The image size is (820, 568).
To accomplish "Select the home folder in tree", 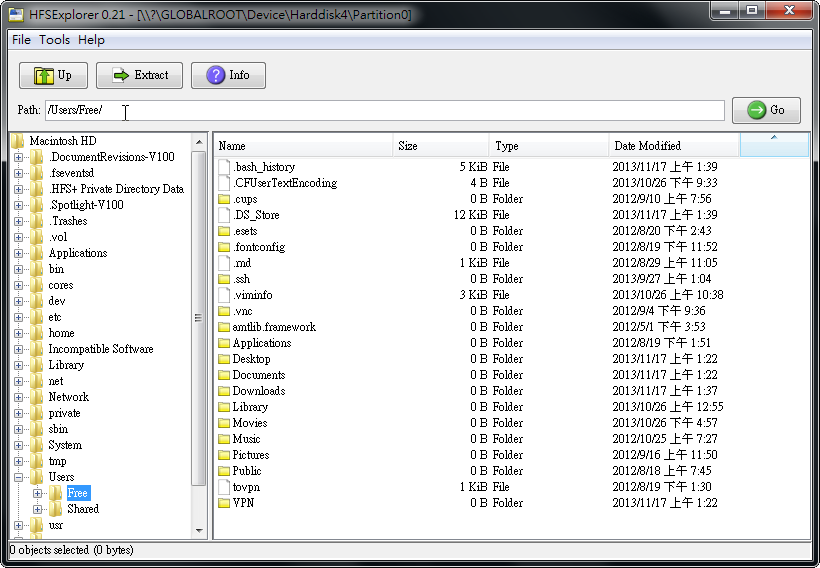I will pos(61,333).
